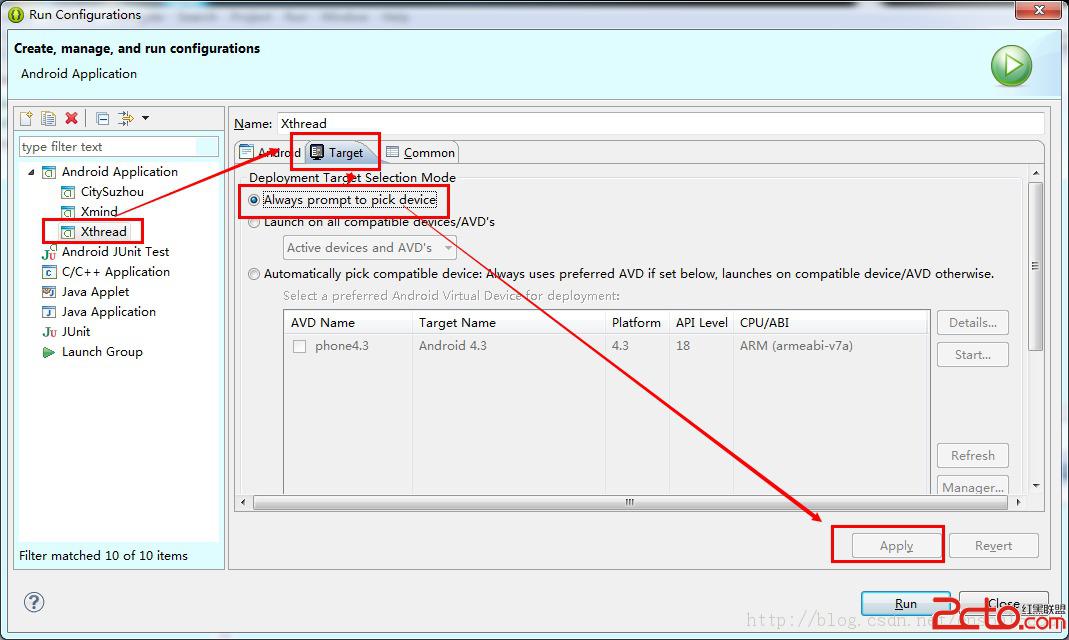Click in the type filter text field
The height and width of the screenshot is (640, 1069).
119,147
